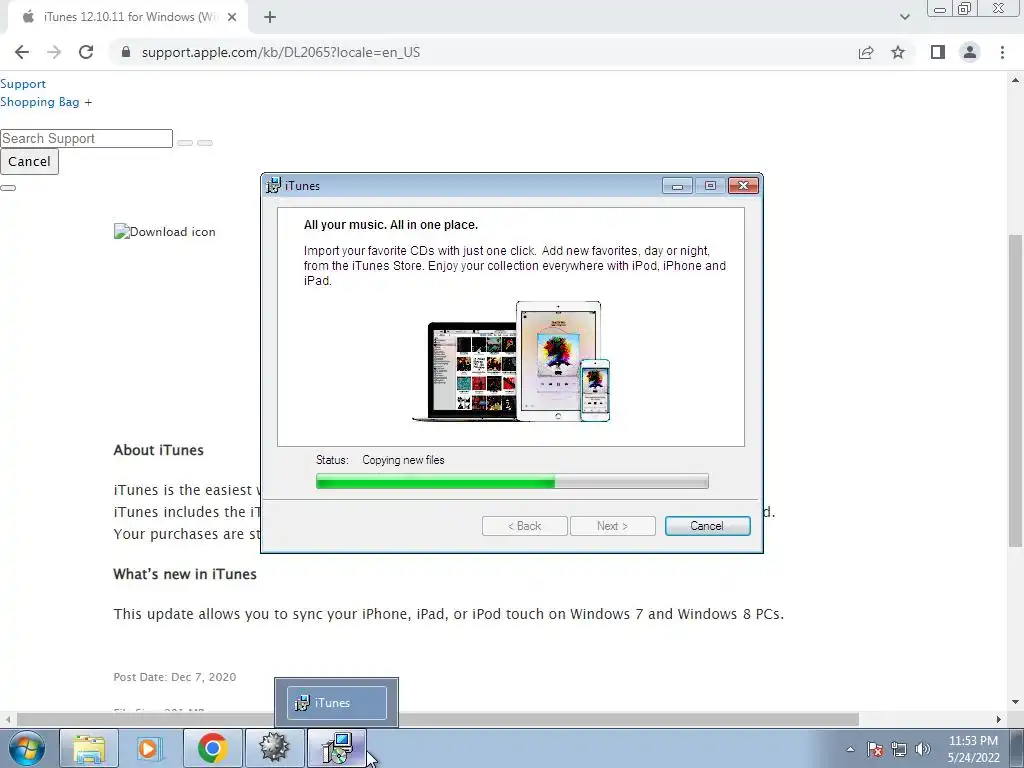The height and width of the screenshot is (768, 1024).
Task: Open the Shopping Bag link
Action: point(40,102)
